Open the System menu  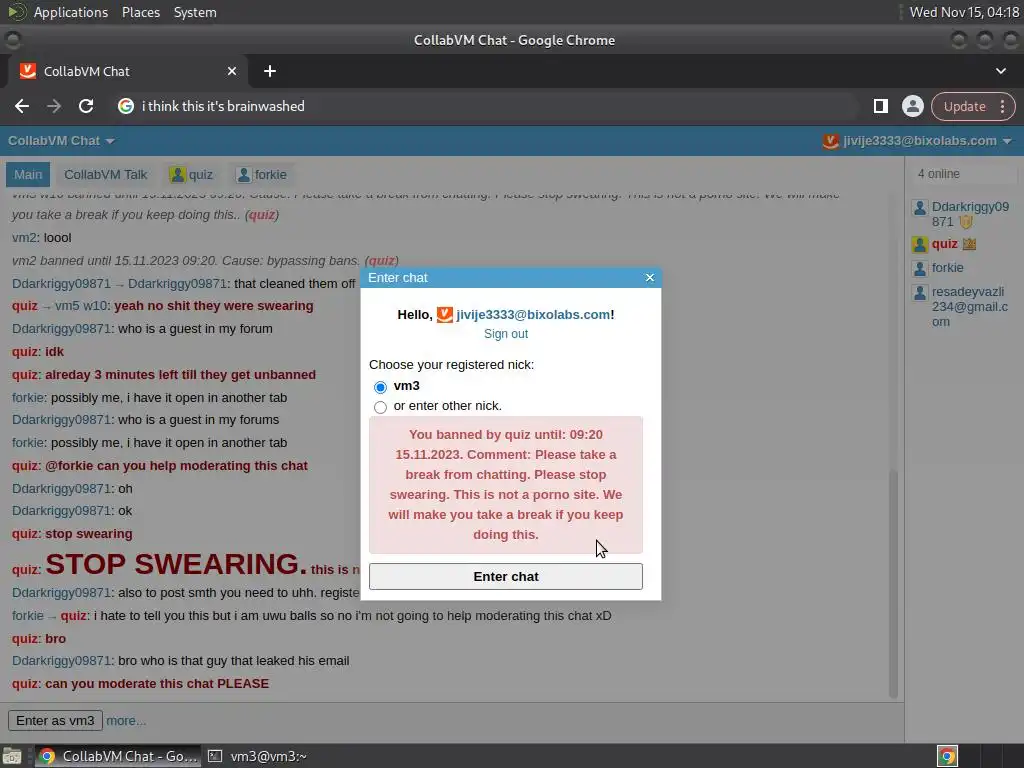(195, 12)
